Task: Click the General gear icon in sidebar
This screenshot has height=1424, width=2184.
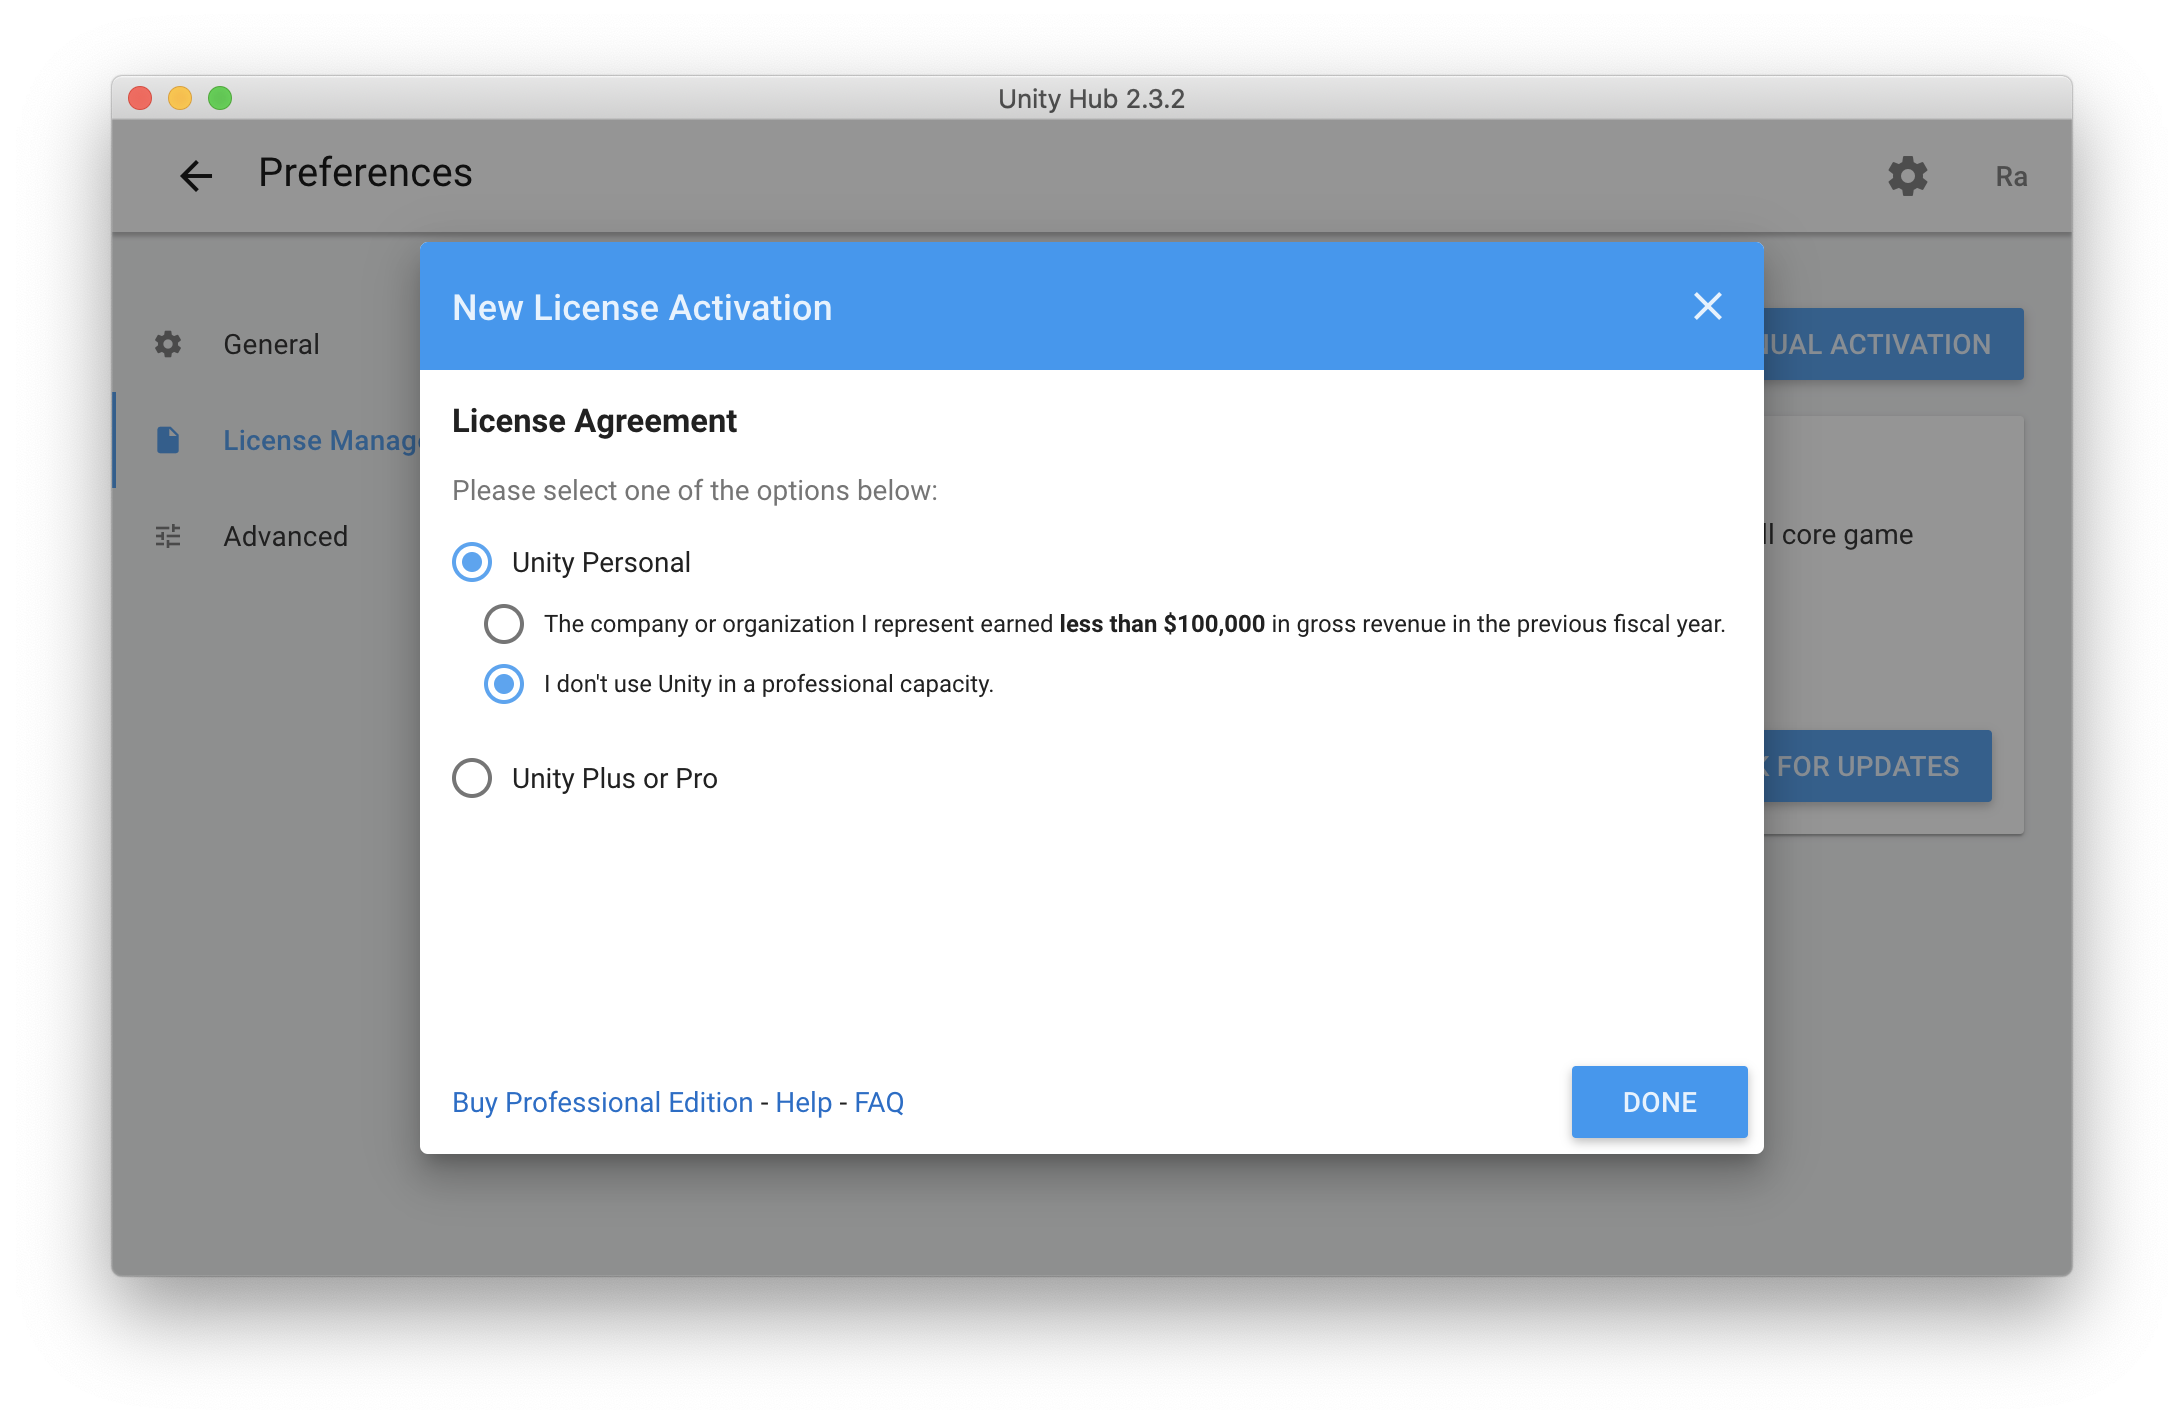Action: (168, 344)
